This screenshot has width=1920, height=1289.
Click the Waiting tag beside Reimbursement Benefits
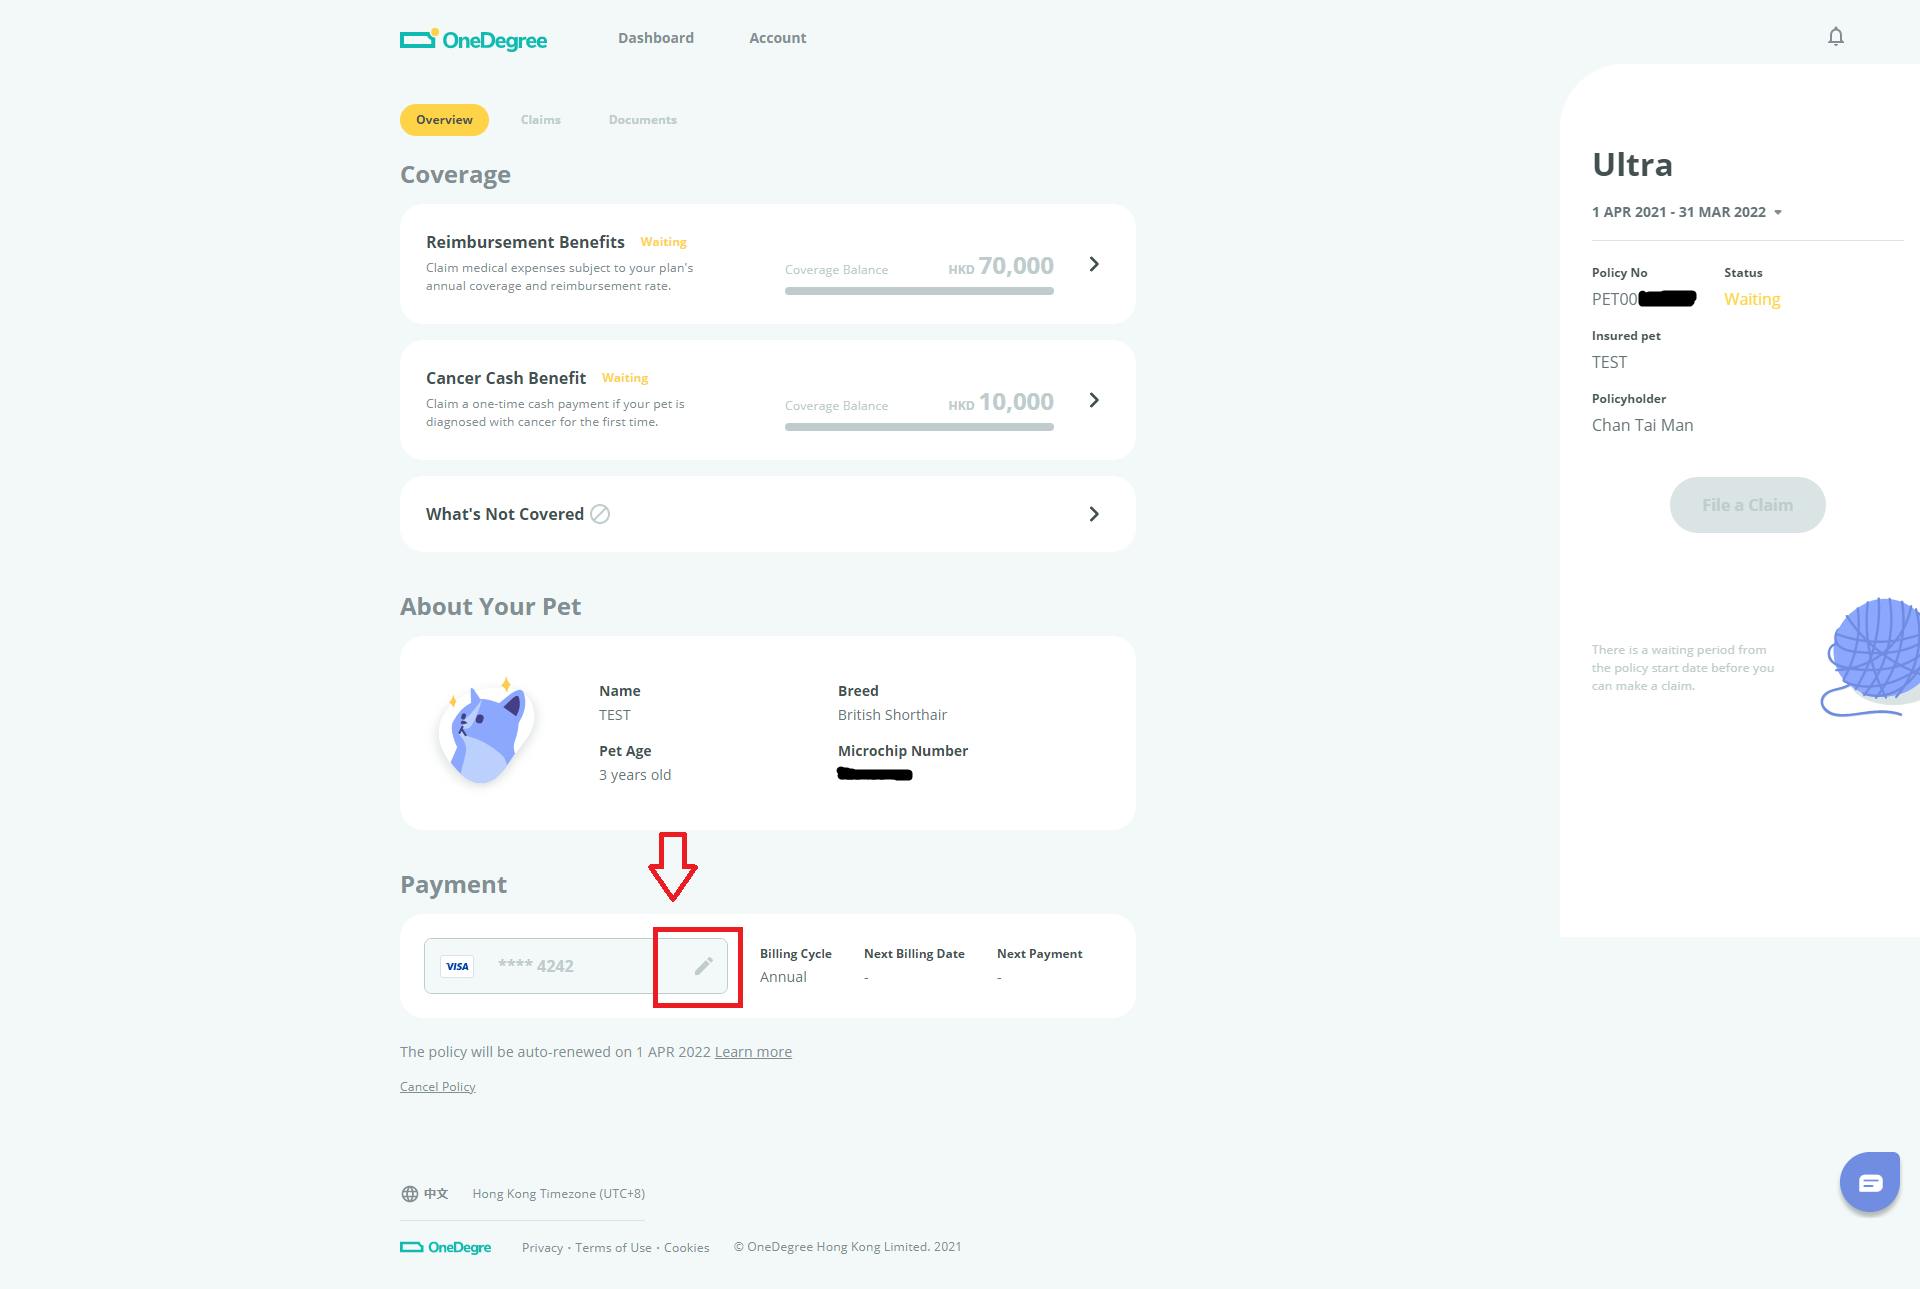(663, 242)
